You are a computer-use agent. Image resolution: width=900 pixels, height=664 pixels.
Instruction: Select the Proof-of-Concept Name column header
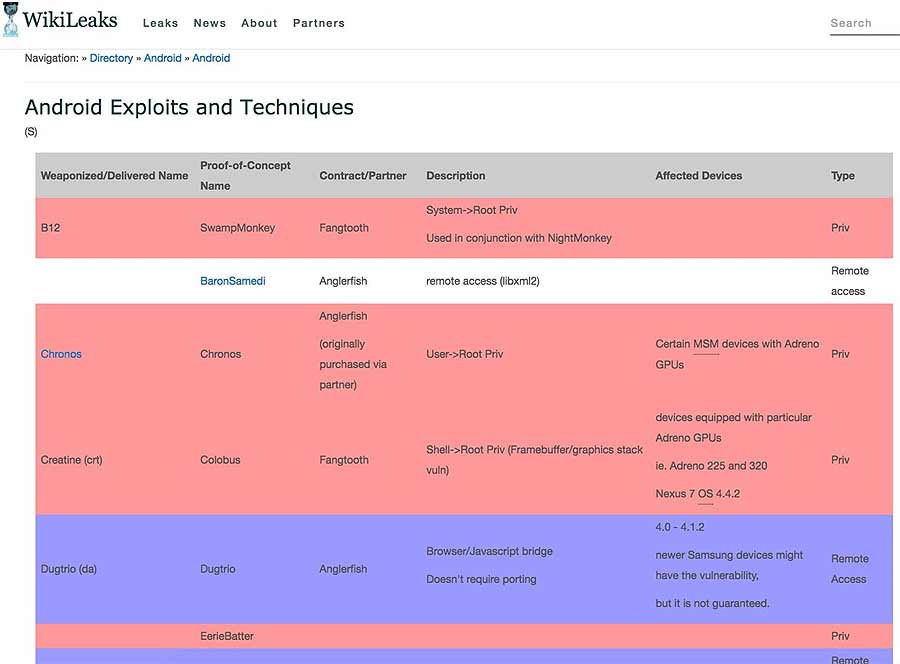pos(245,176)
